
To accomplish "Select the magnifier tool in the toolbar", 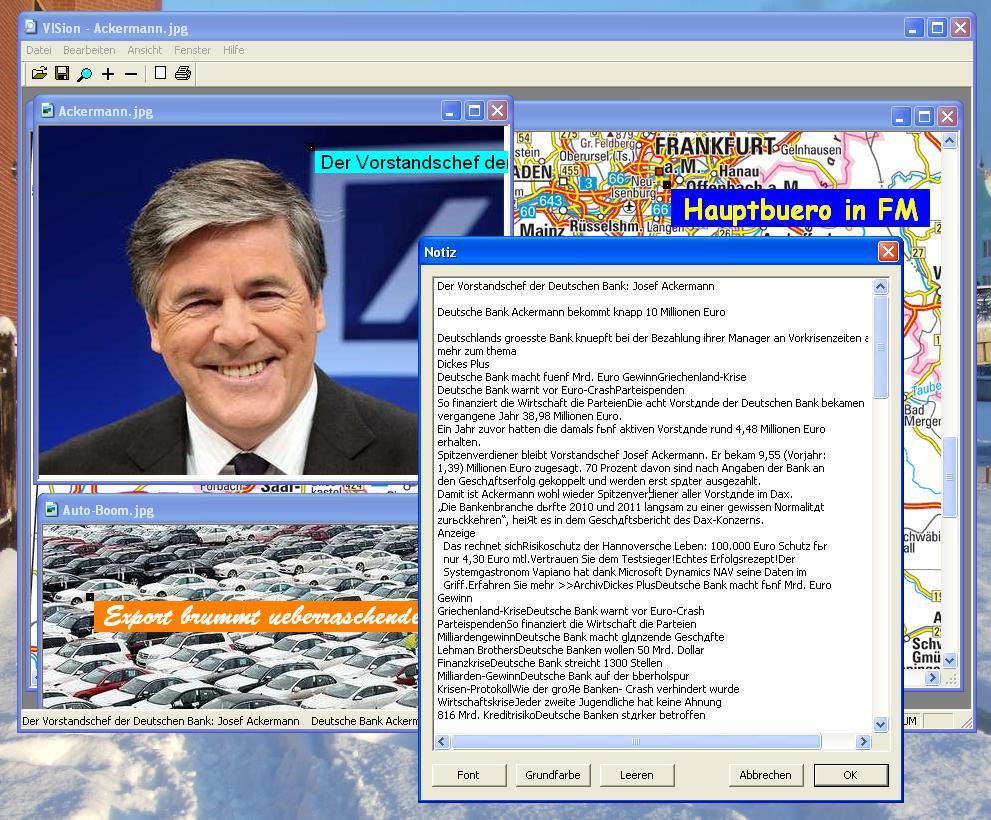I will point(85,74).
